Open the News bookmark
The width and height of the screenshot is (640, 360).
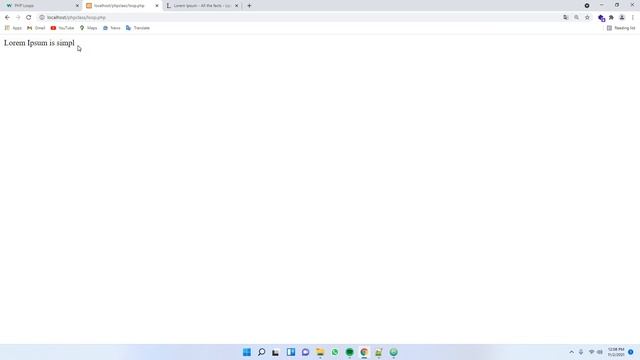(x=111, y=28)
